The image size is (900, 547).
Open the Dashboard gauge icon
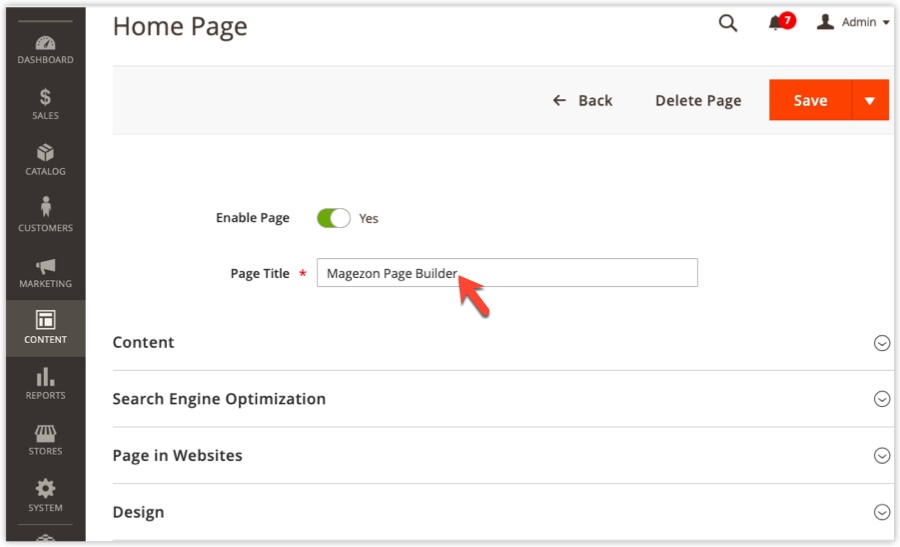pos(45,43)
